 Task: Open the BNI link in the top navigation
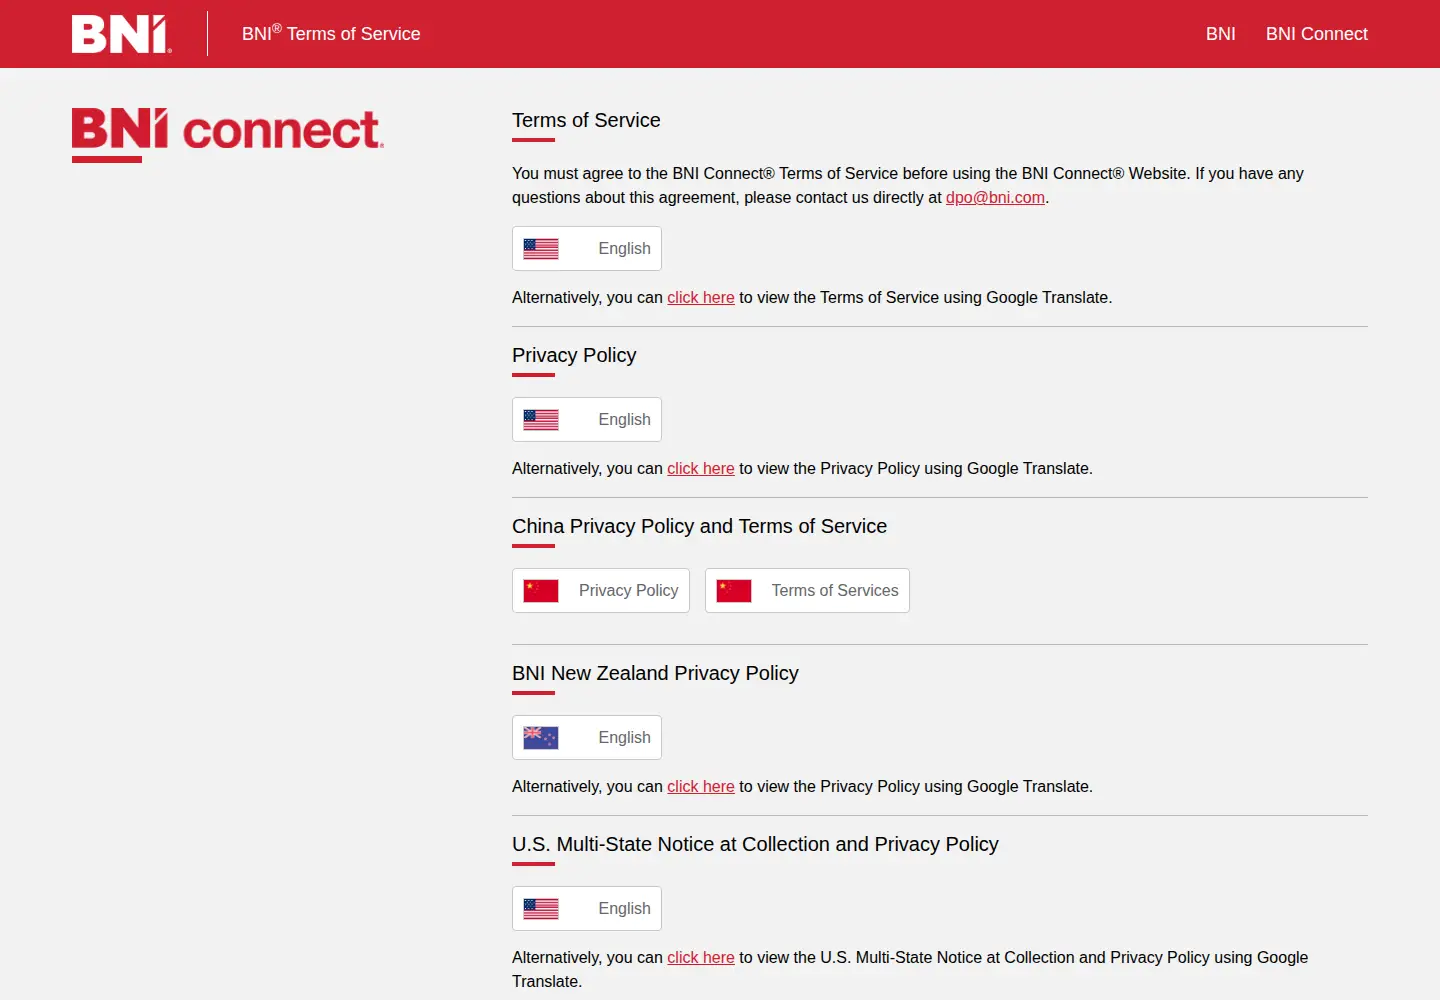[x=1220, y=34]
